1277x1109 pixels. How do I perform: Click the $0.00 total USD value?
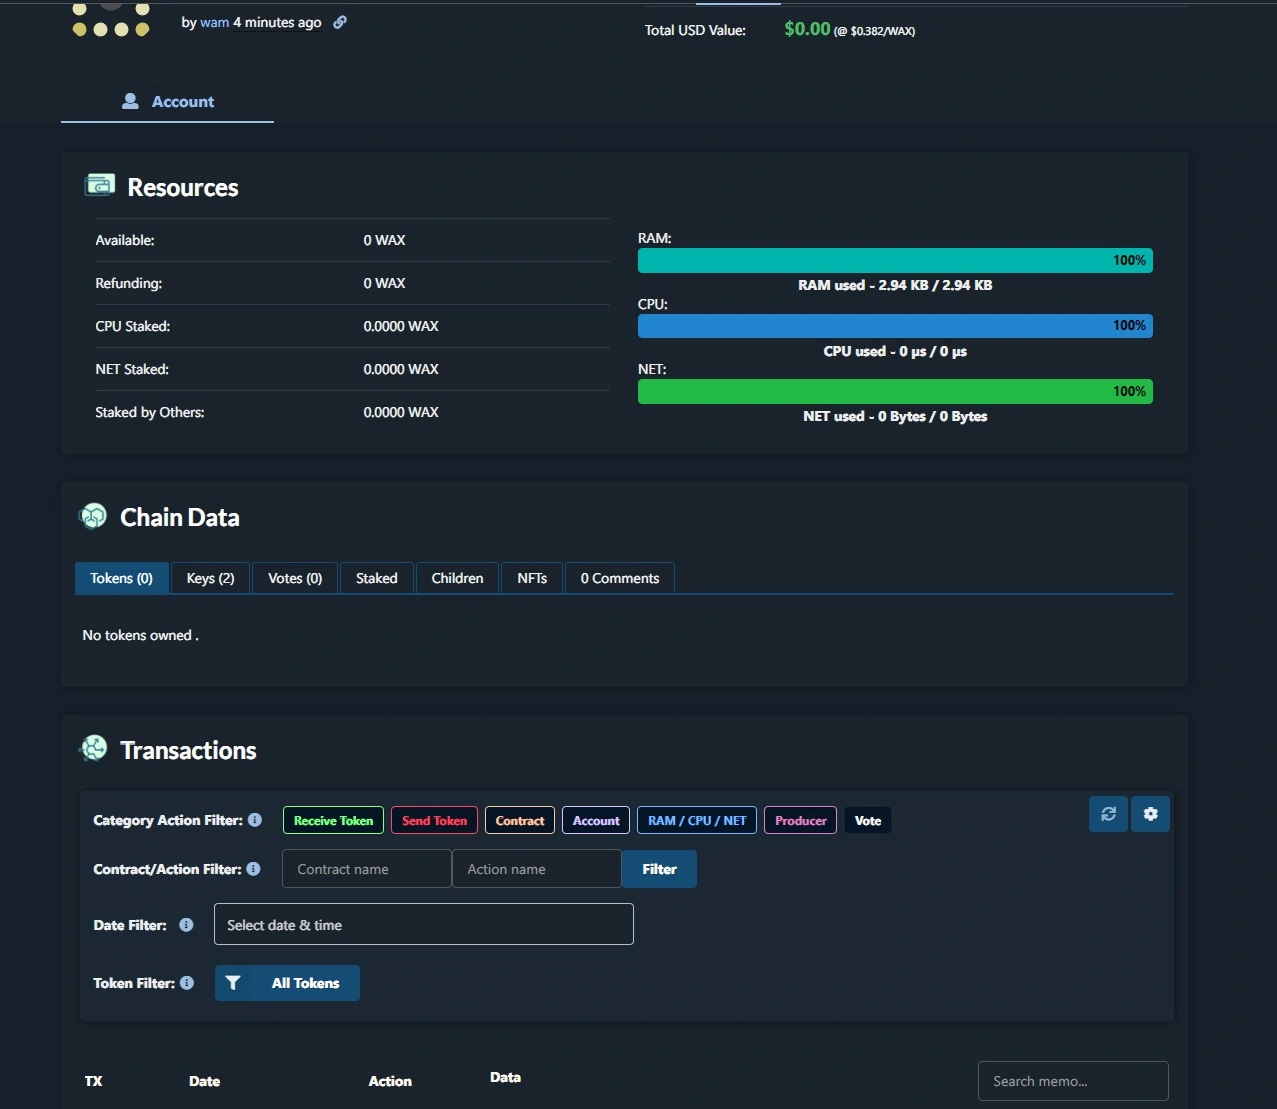click(x=807, y=29)
